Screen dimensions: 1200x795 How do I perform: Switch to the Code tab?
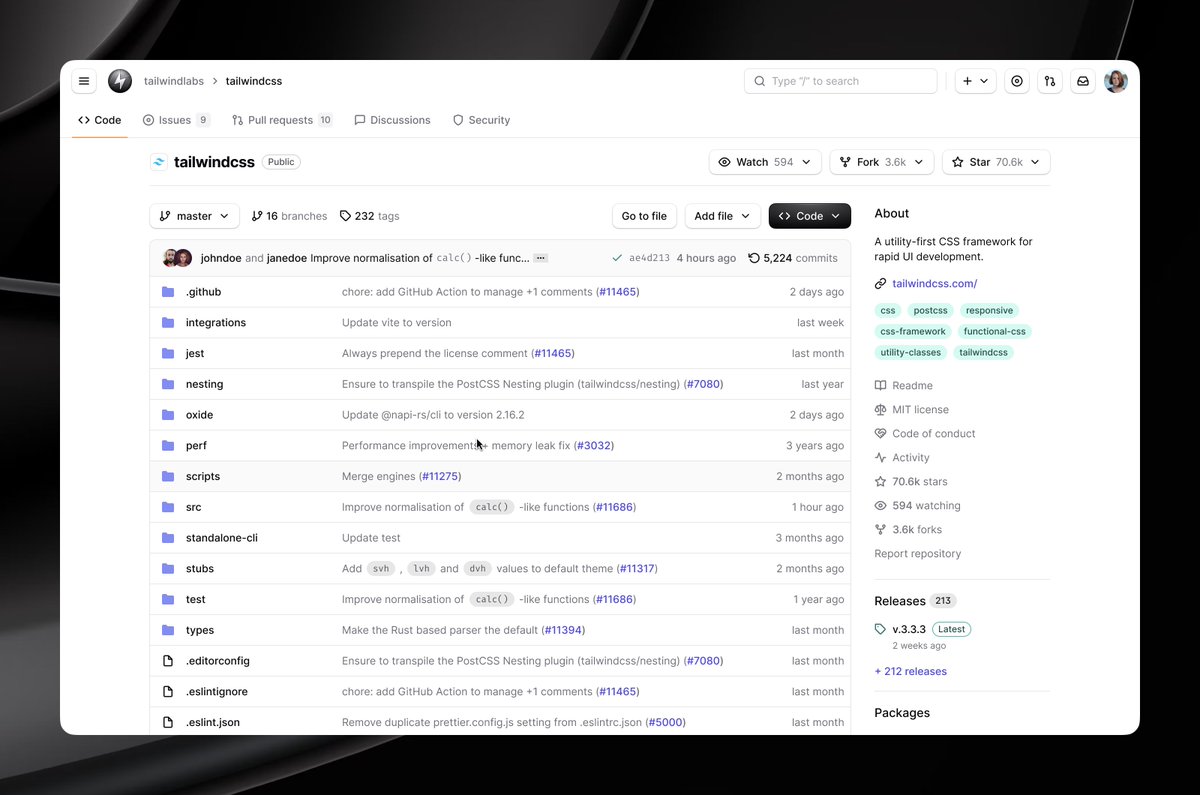pos(100,120)
